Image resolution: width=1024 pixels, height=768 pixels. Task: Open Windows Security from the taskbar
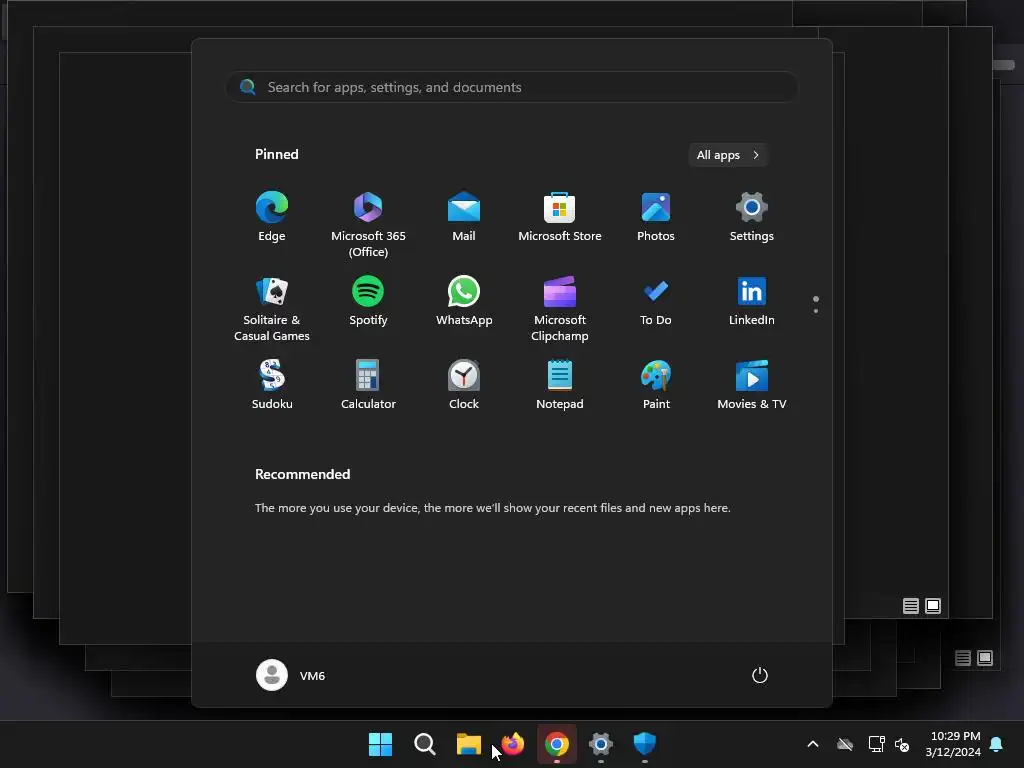(645, 744)
